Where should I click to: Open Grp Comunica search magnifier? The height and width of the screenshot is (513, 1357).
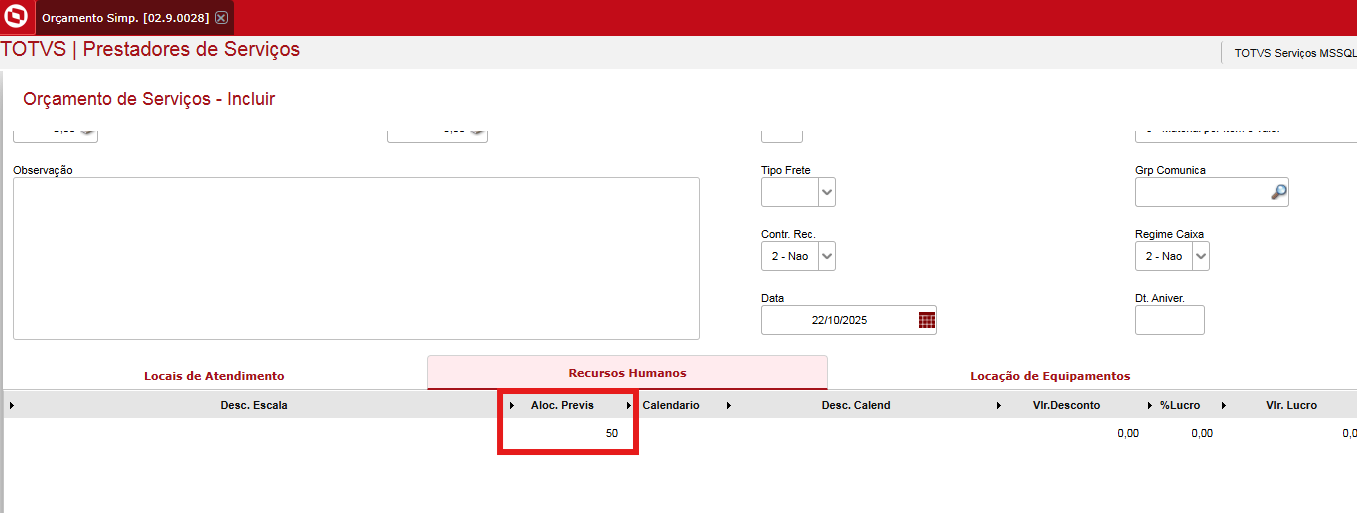click(1278, 192)
